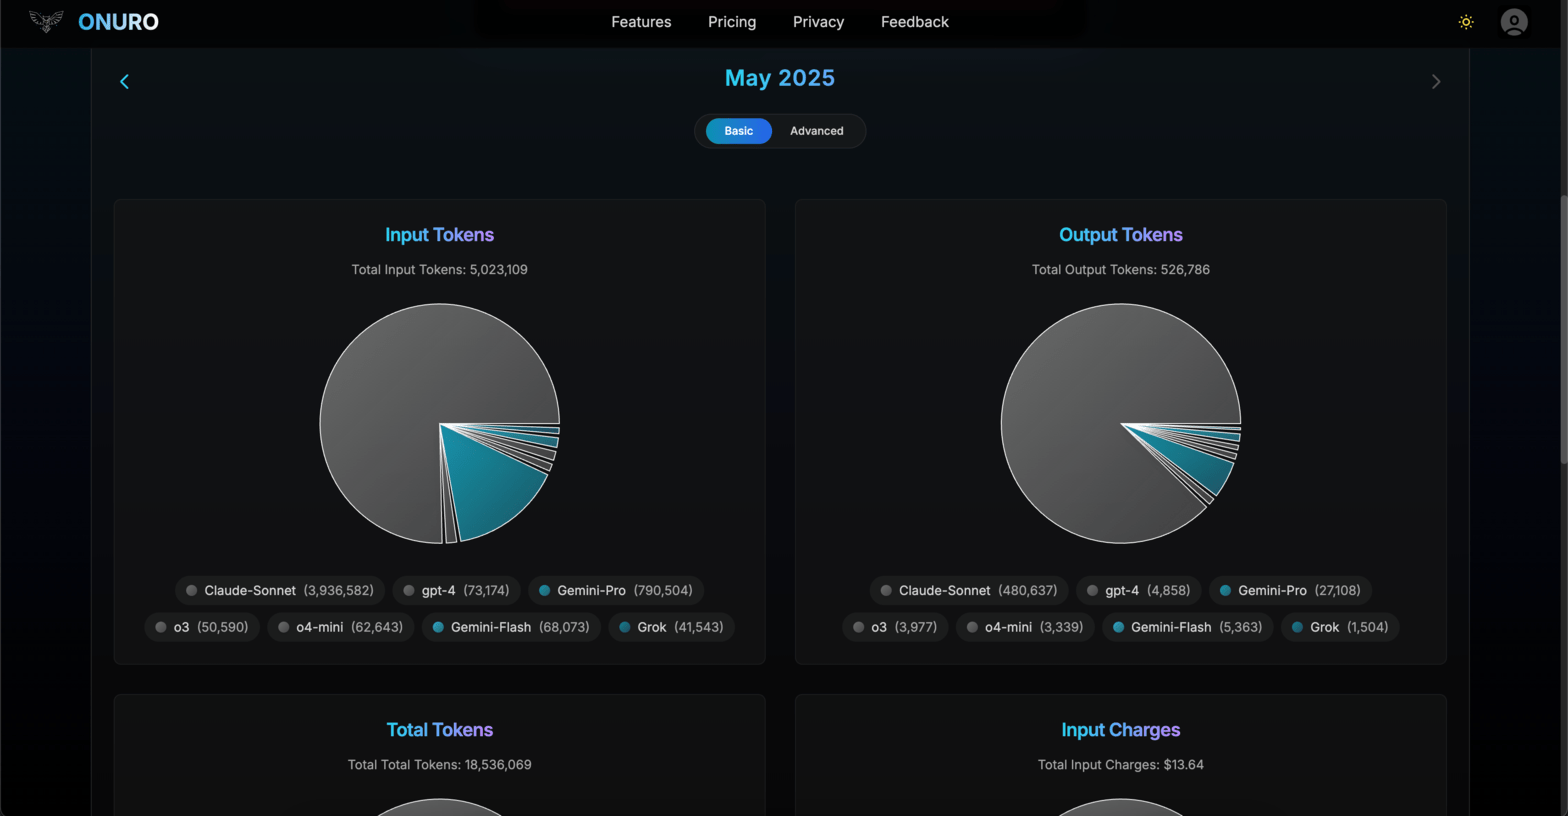Switch to Basic view mode
This screenshot has height=816, width=1568.
click(x=738, y=131)
